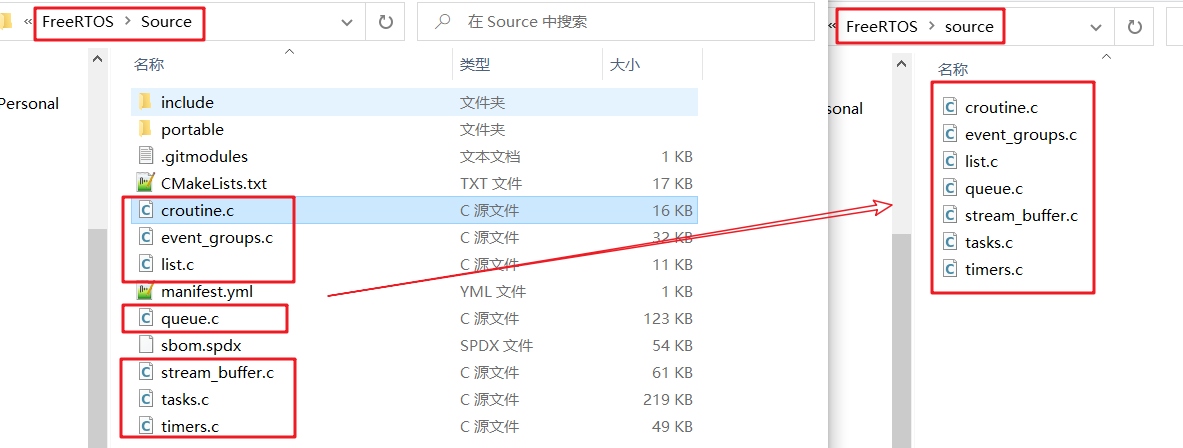Select the '文件夹' type cell of portable

point(482,129)
